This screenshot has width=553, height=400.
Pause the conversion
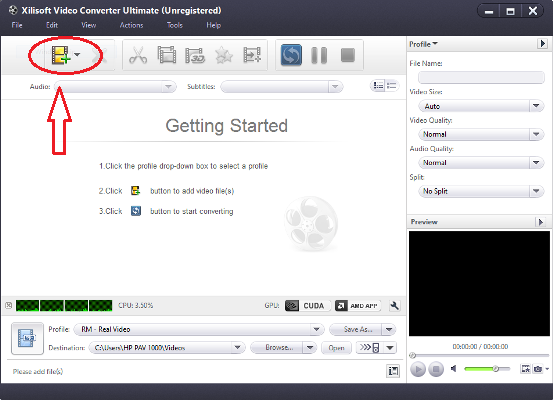click(x=319, y=55)
